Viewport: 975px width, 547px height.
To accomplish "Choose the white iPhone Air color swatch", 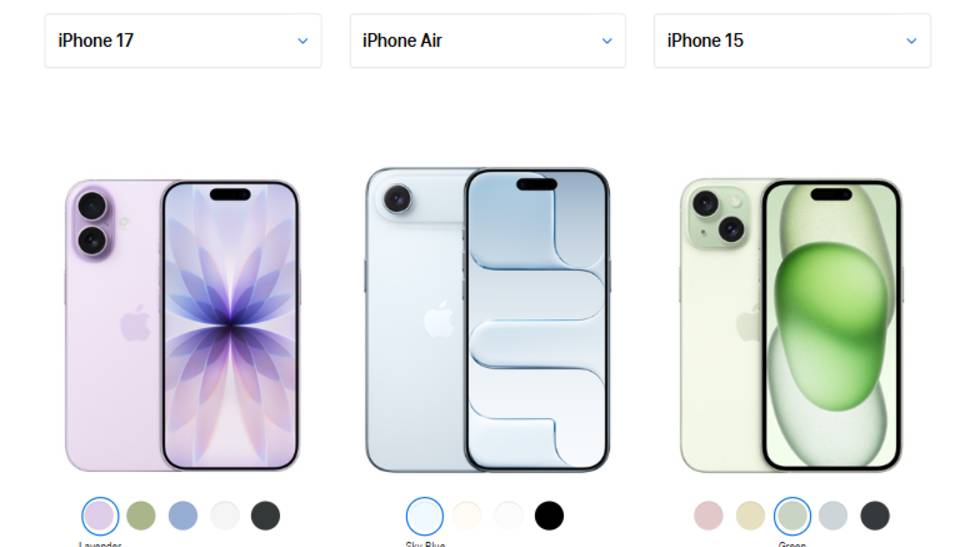I will point(508,516).
